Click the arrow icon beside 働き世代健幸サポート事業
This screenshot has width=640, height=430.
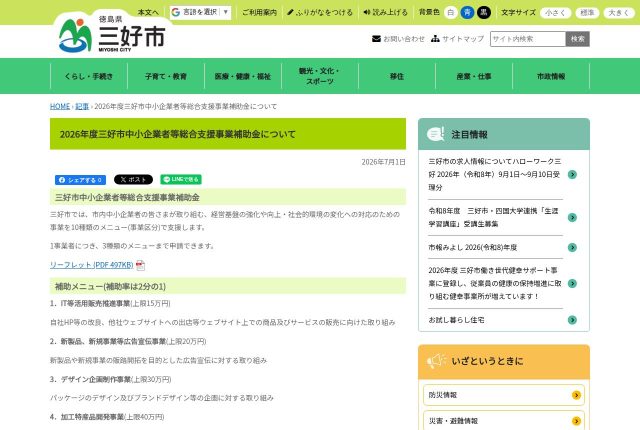coord(572,283)
